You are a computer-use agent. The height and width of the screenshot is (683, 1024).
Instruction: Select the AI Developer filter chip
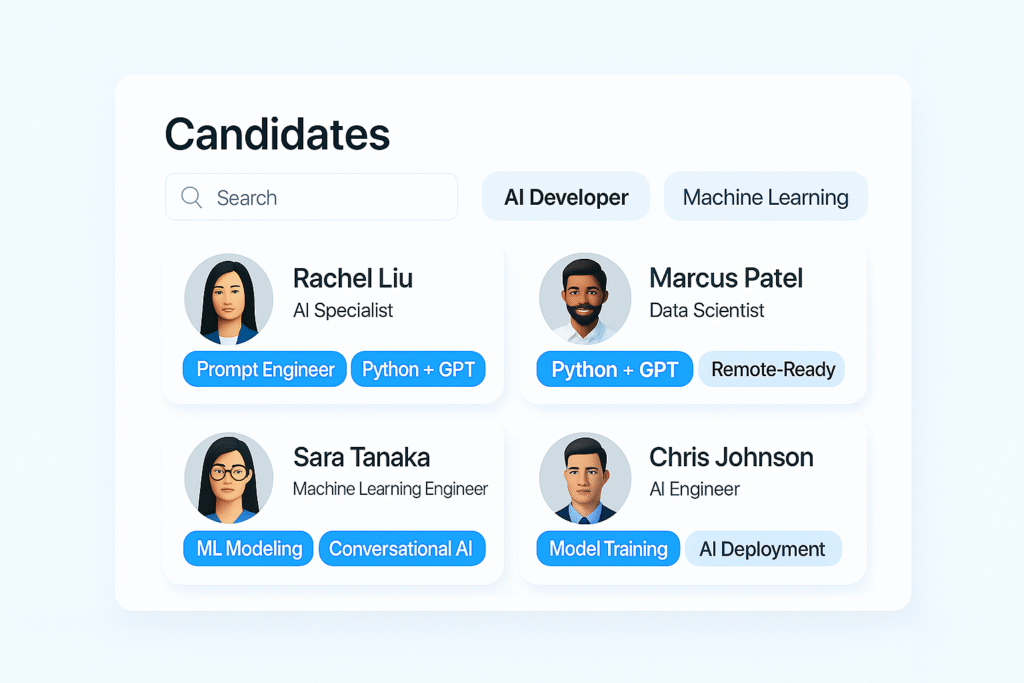[566, 197]
